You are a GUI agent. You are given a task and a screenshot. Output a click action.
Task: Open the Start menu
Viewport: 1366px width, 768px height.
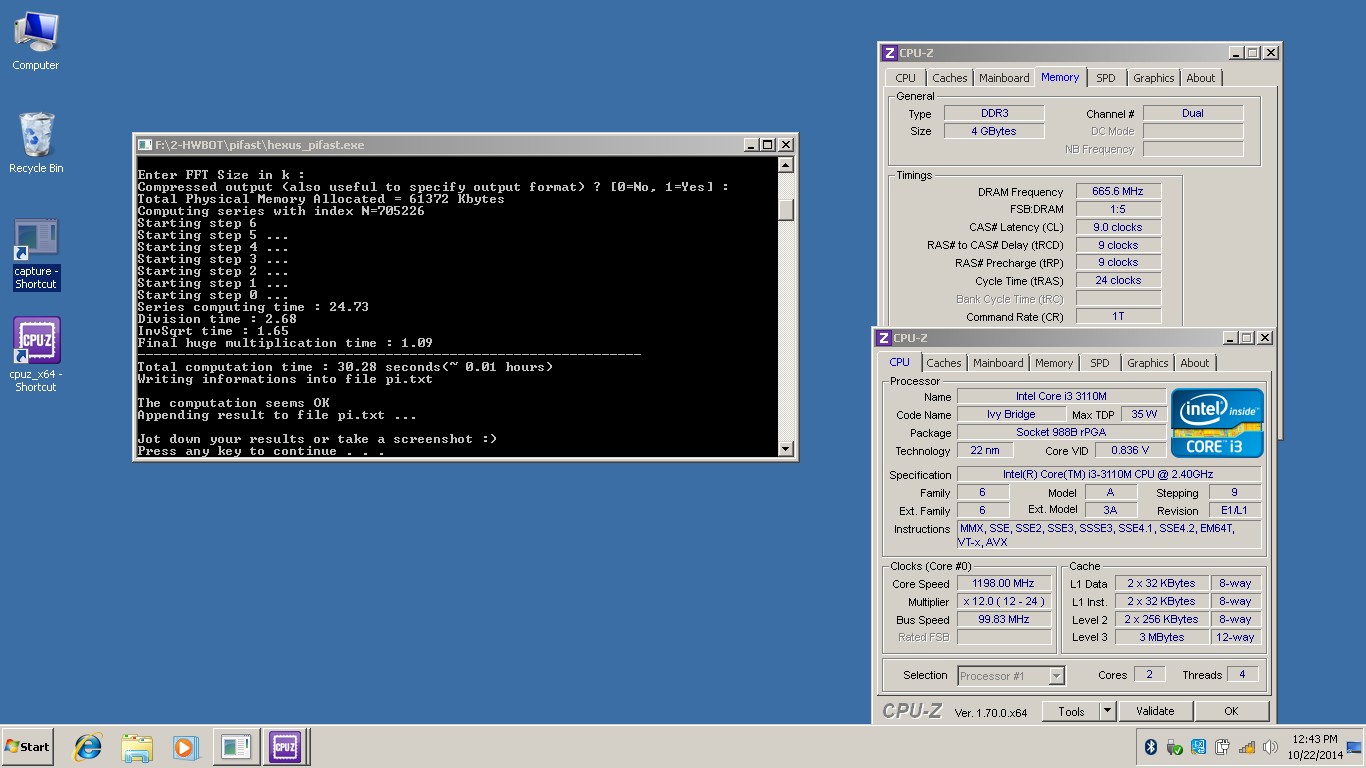(x=27, y=746)
